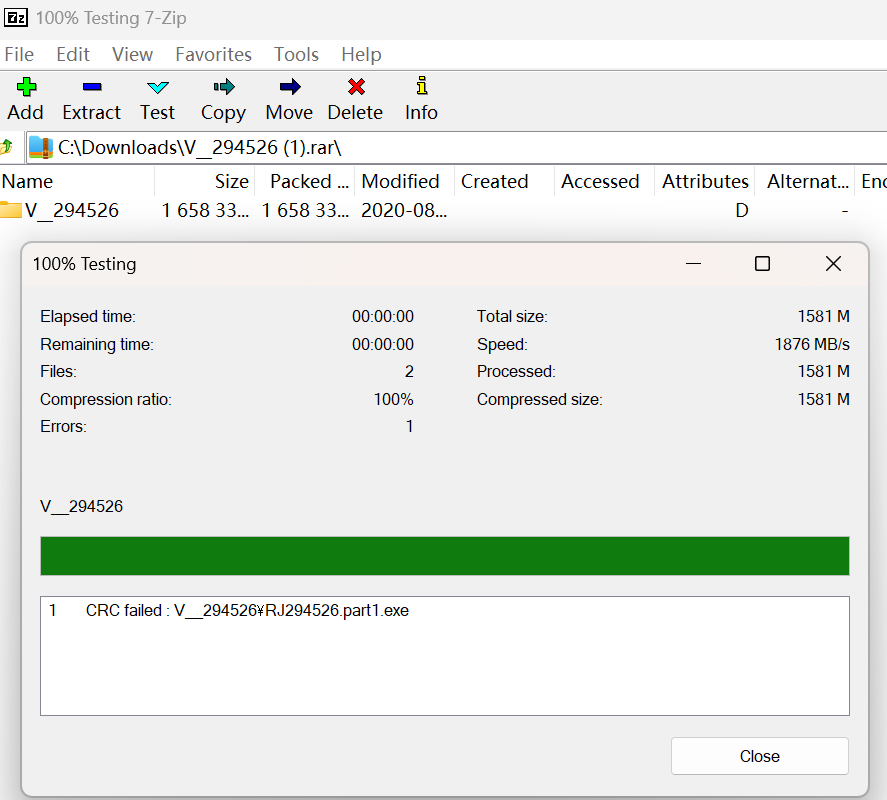Click the Move arrow icon
Screen dimensions: 887x800
(x=289, y=87)
